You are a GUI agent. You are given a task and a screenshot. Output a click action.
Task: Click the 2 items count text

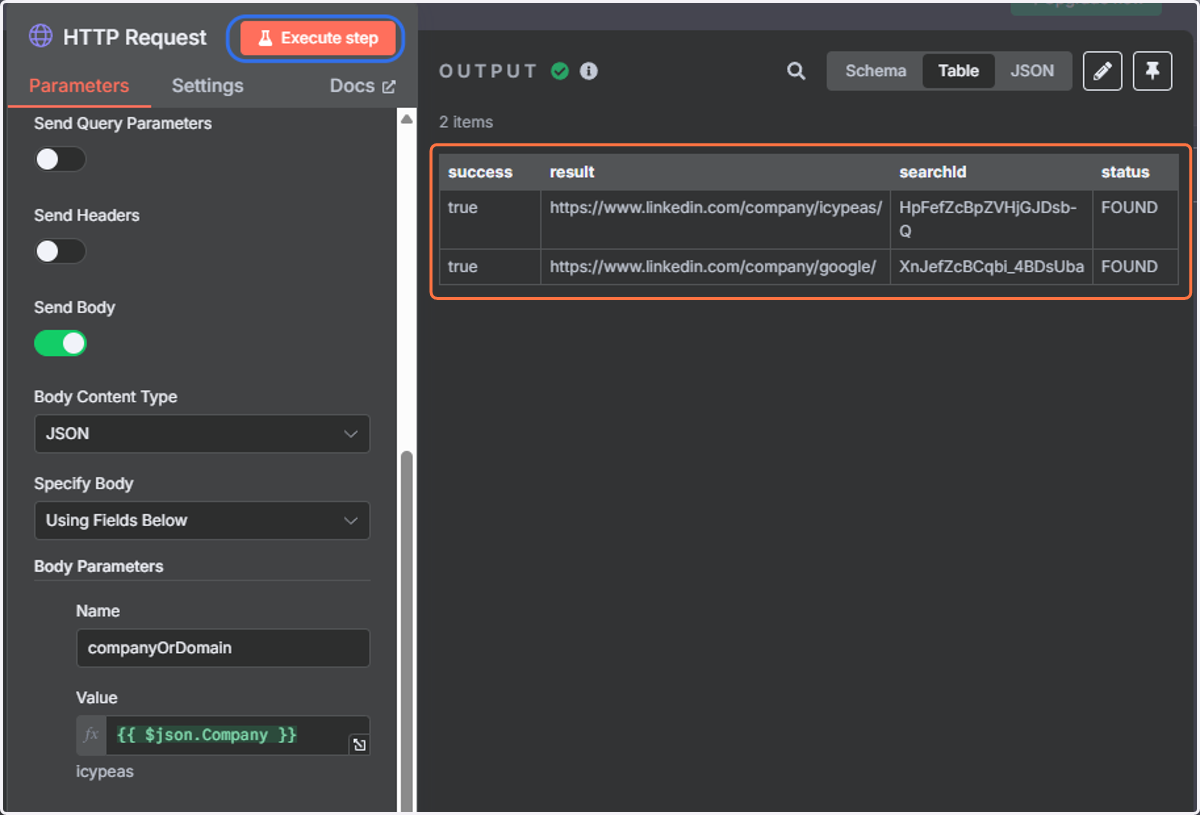466,122
